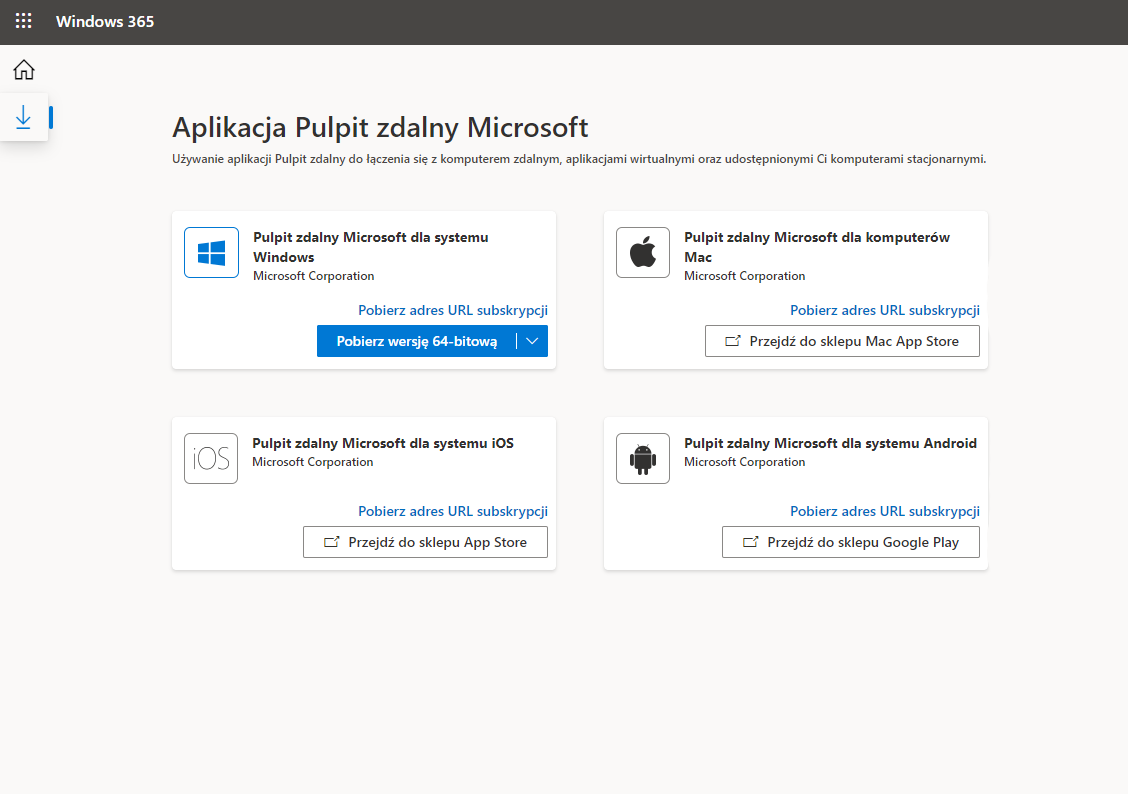Get subscription URL link for Mac
This screenshot has width=1128, height=794.
[x=884, y=310]
